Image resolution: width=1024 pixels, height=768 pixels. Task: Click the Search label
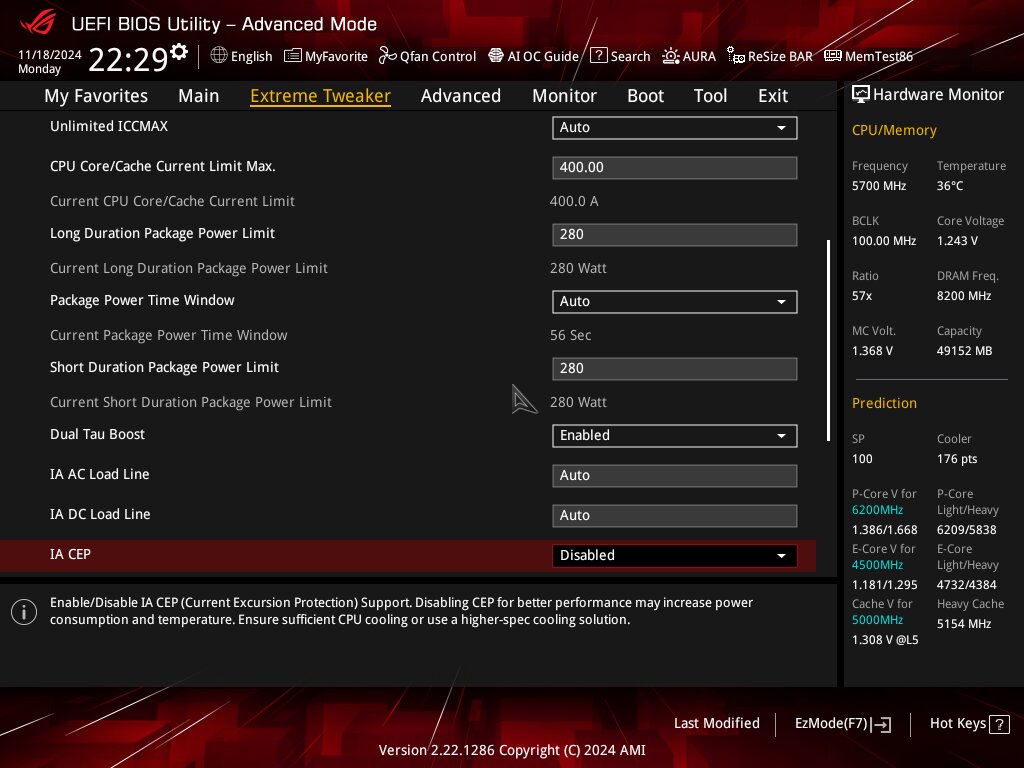pyautogui.click(x=630, y=56)
